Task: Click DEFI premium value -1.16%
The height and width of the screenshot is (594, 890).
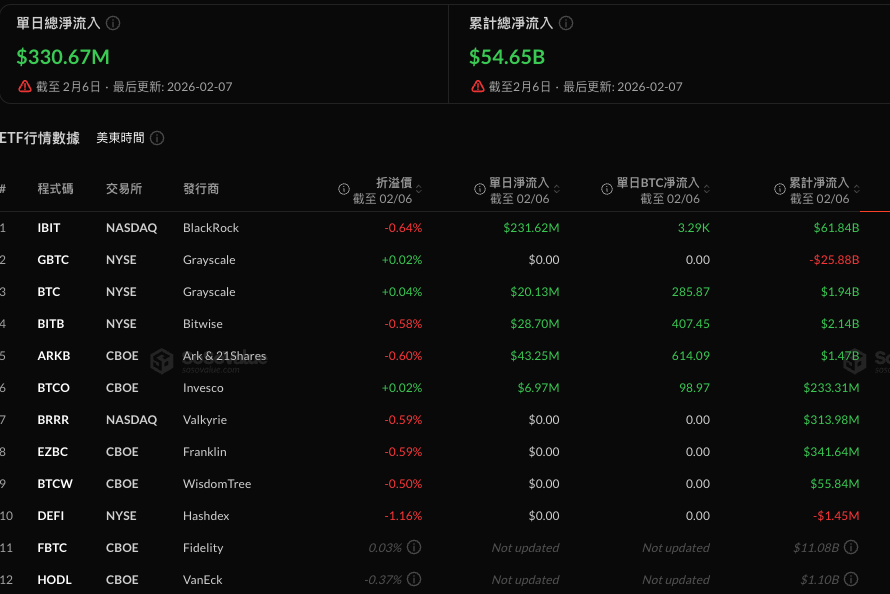Action: (403, 516)
